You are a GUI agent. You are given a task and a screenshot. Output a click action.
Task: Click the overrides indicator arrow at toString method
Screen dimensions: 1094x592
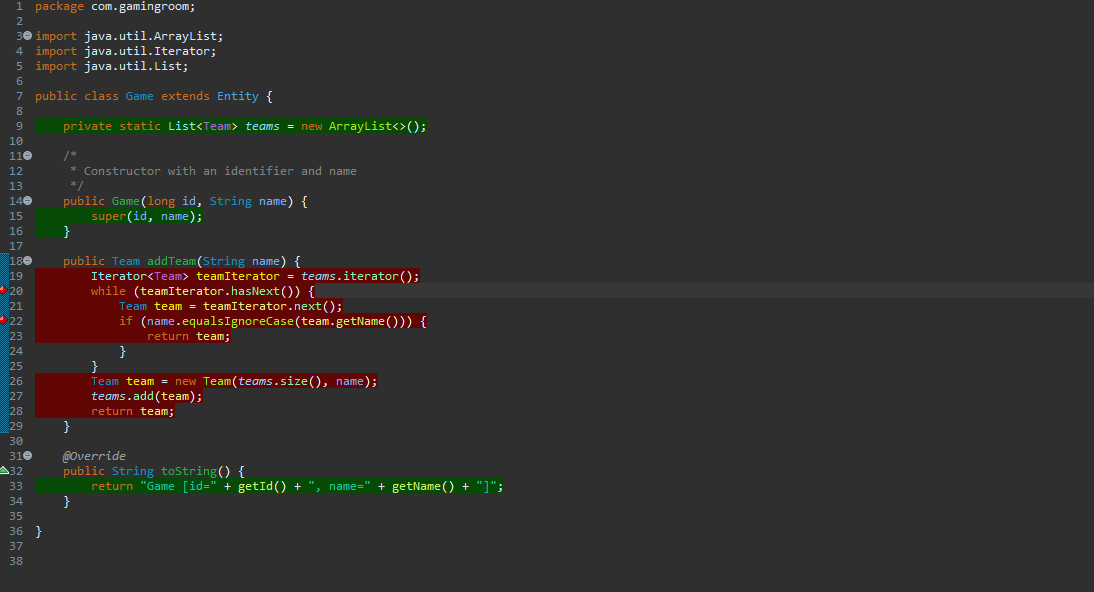(x=5, y=470)
